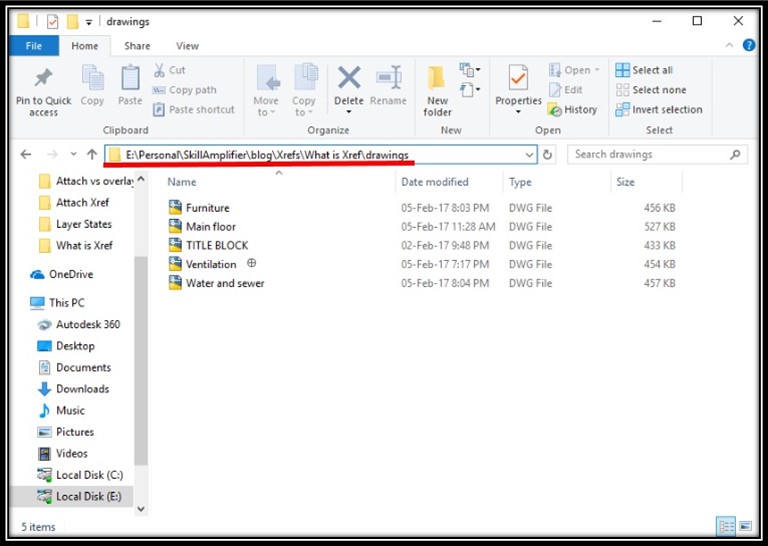This screenshot has height=546, width=768.
Task: Collapse the ribbon chevron
Action: (729, 45)
